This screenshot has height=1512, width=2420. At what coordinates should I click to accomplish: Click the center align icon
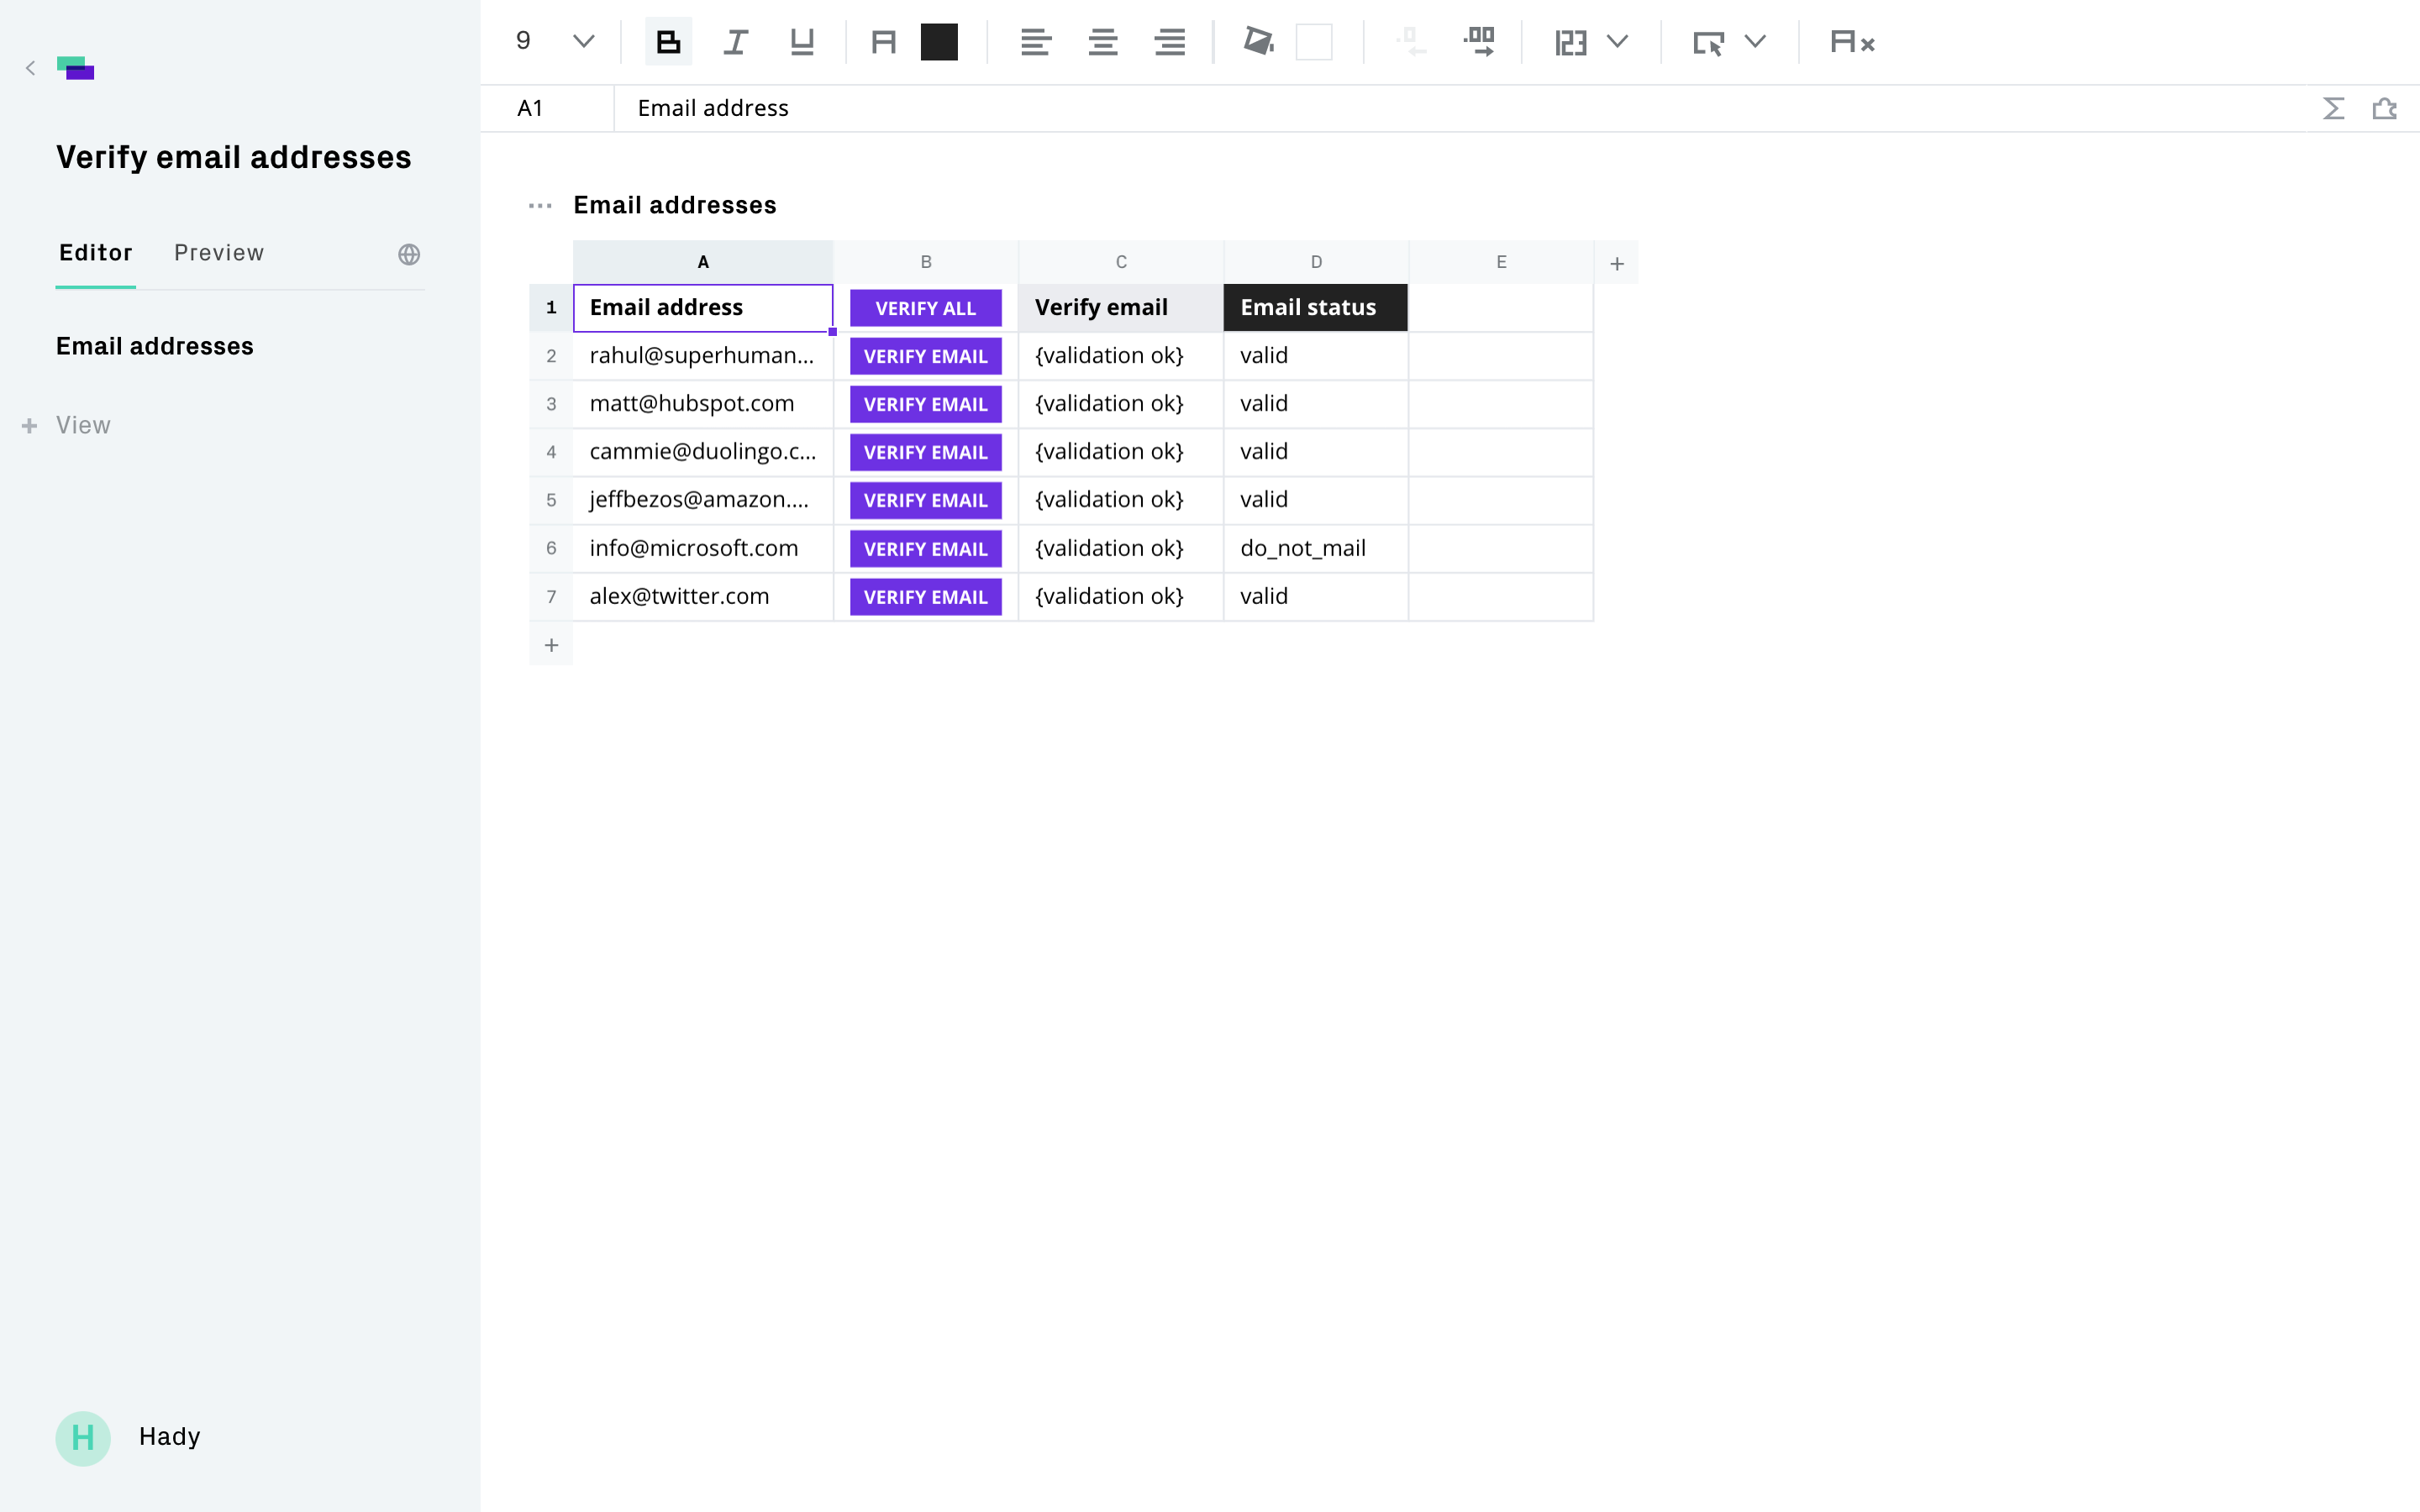1102,42
